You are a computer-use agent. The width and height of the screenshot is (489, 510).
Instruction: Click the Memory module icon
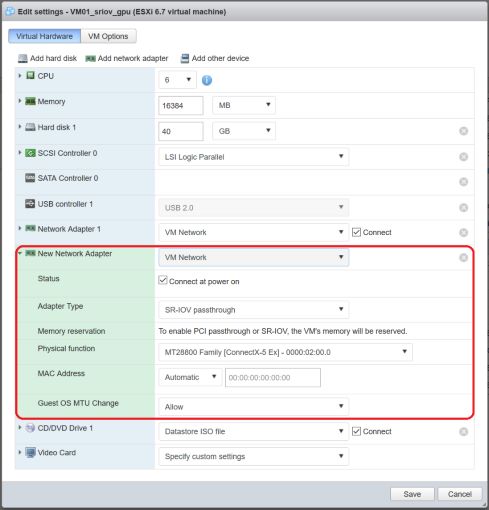click(x=30, y=101)
